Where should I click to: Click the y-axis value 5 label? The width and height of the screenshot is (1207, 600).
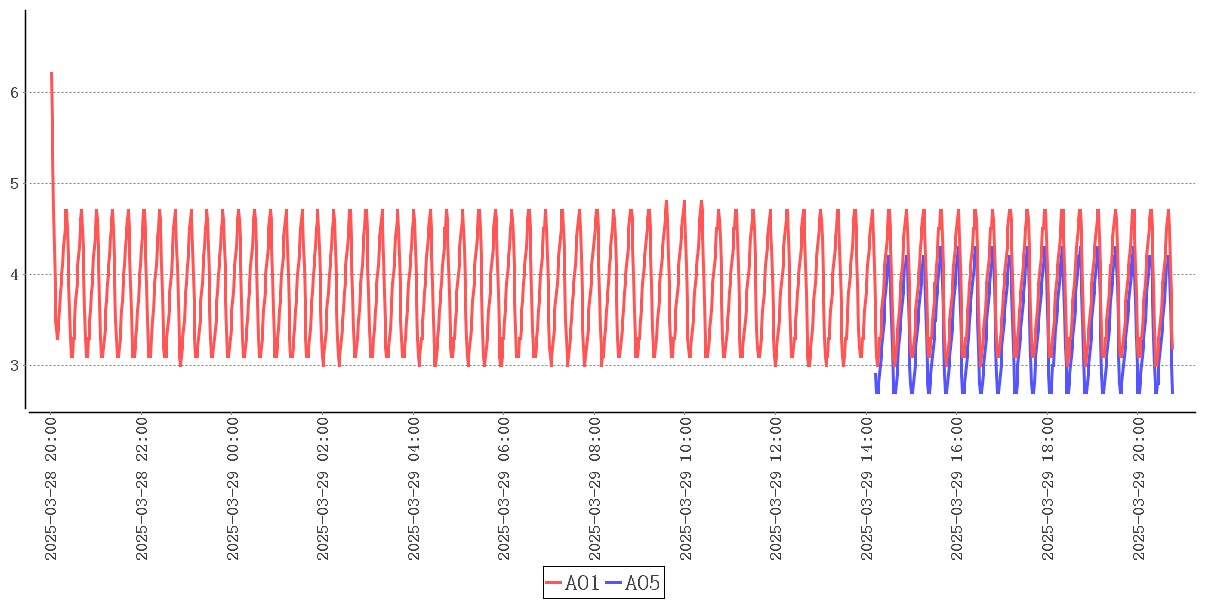click(x=14, y=184)
